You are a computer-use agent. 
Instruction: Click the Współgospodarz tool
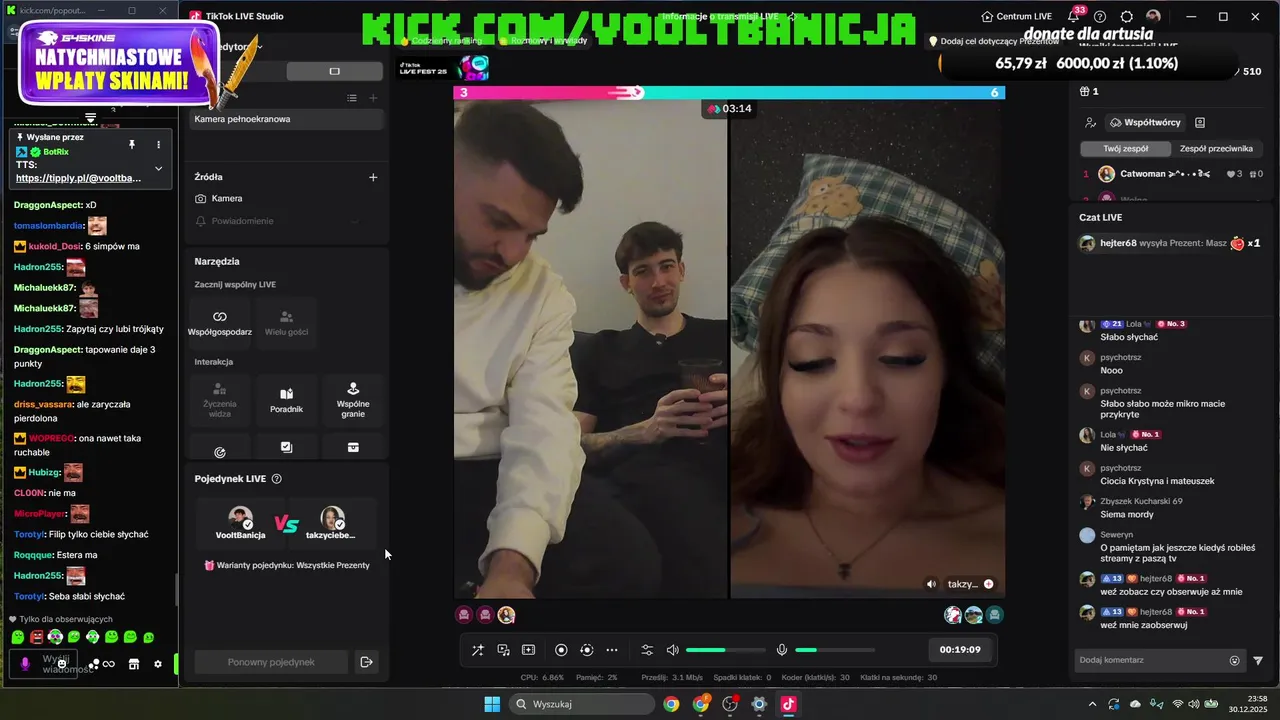tap(220, 322)
